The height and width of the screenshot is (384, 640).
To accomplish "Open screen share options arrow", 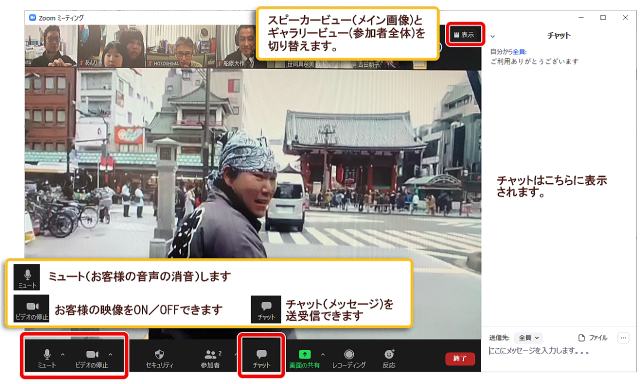I will [x=323, y=354].
